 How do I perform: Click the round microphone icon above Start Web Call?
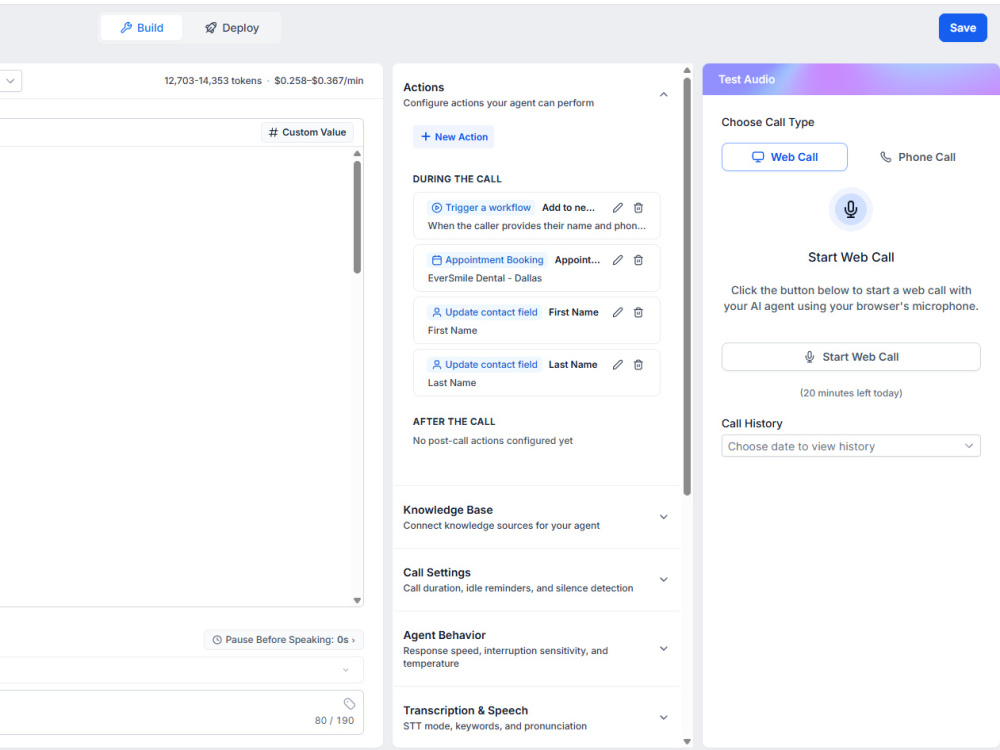850,209
